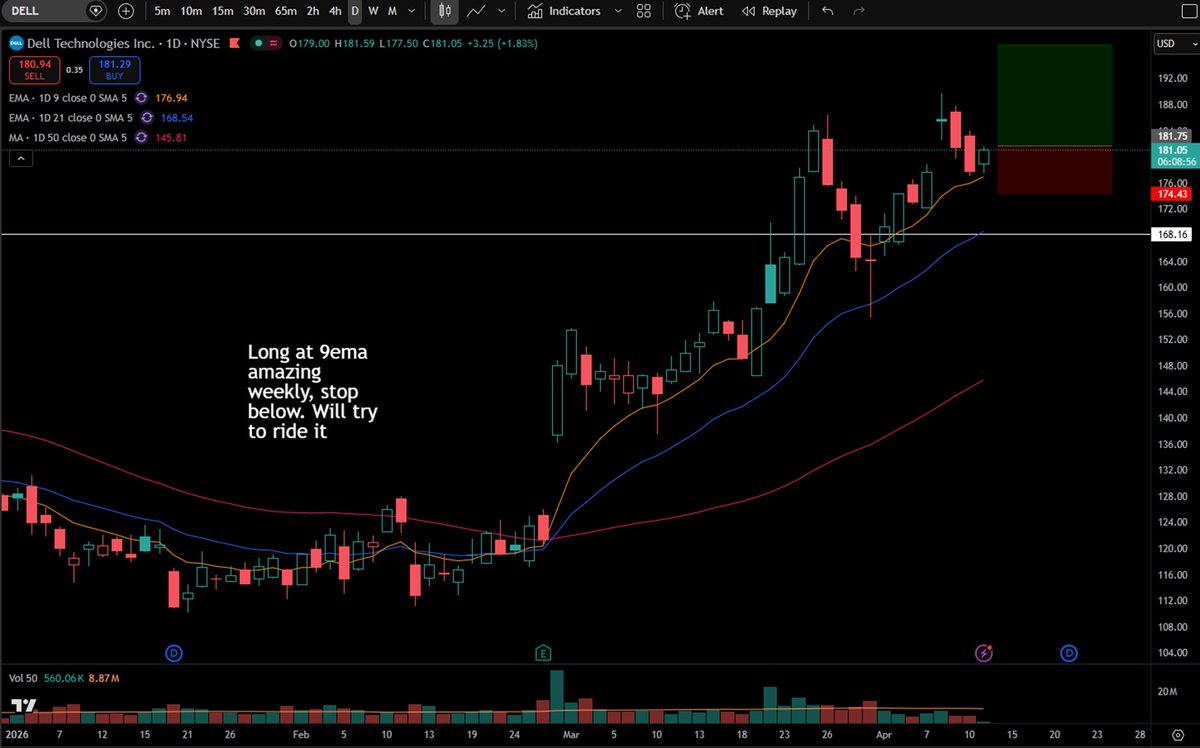Click the MA 50 legend refresh icon
Screen dimensions: 1200x748
coord(144,136)
